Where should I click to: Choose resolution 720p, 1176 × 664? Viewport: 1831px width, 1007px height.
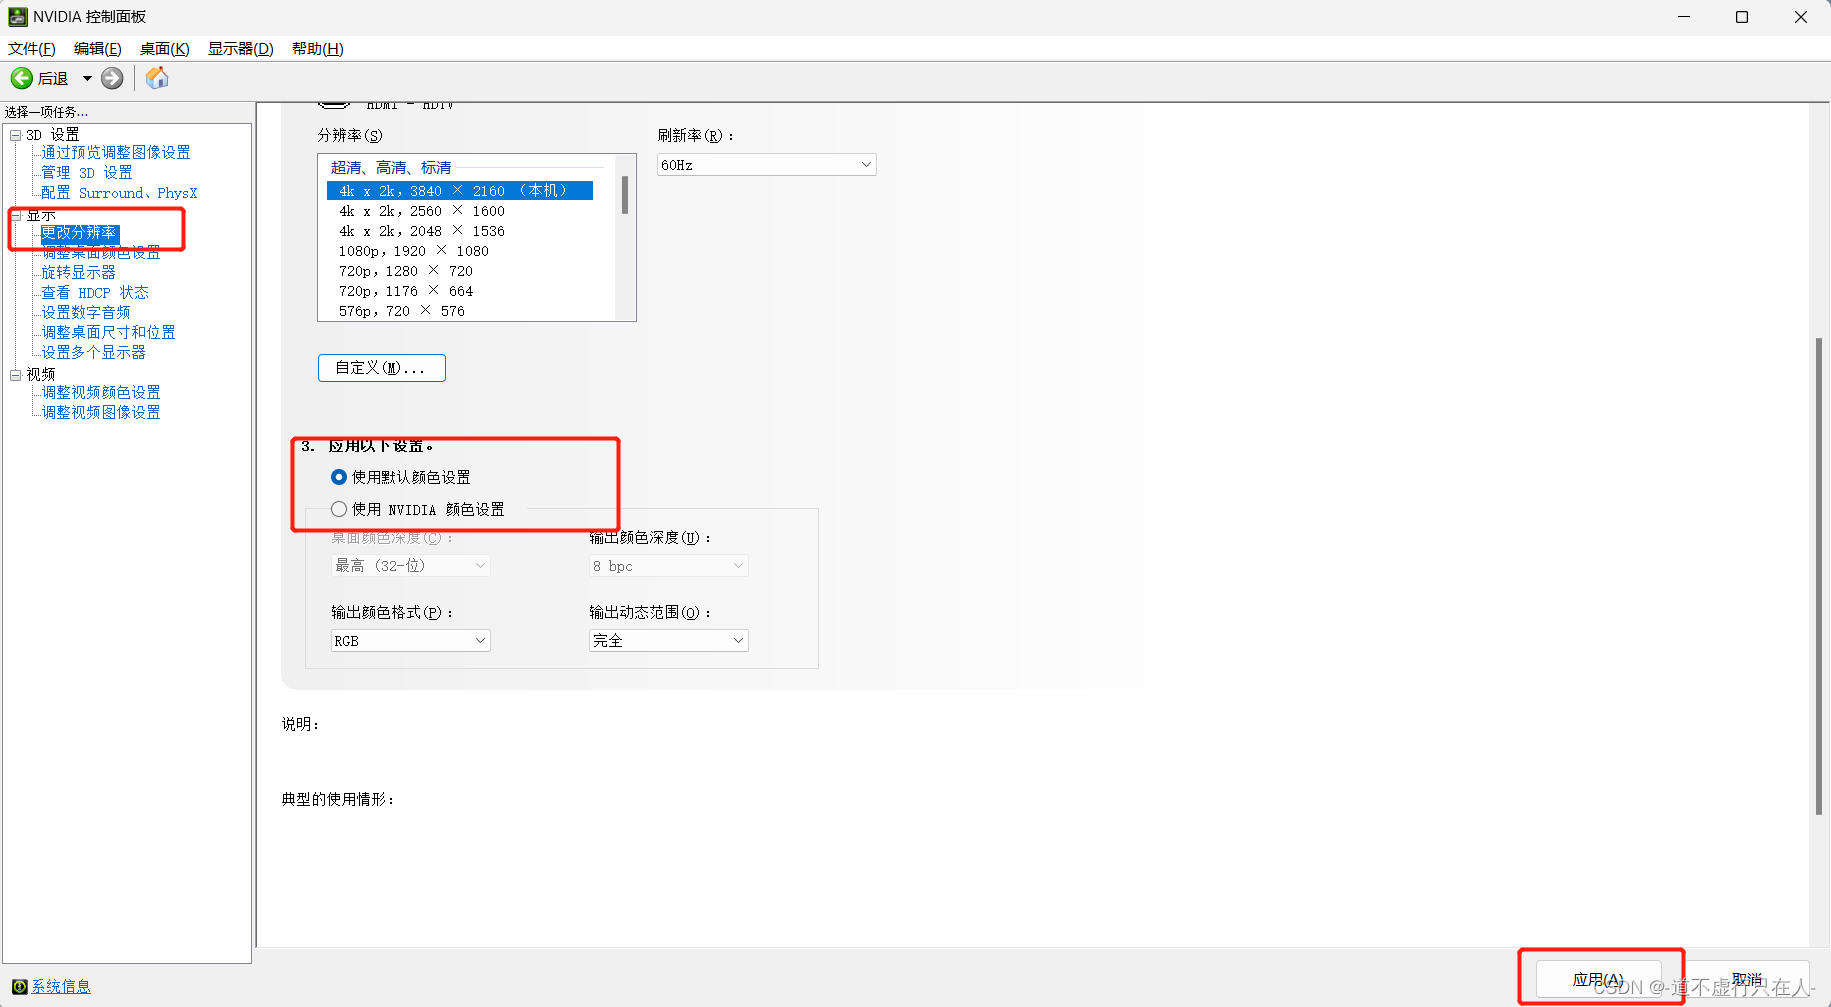[406, 291]
